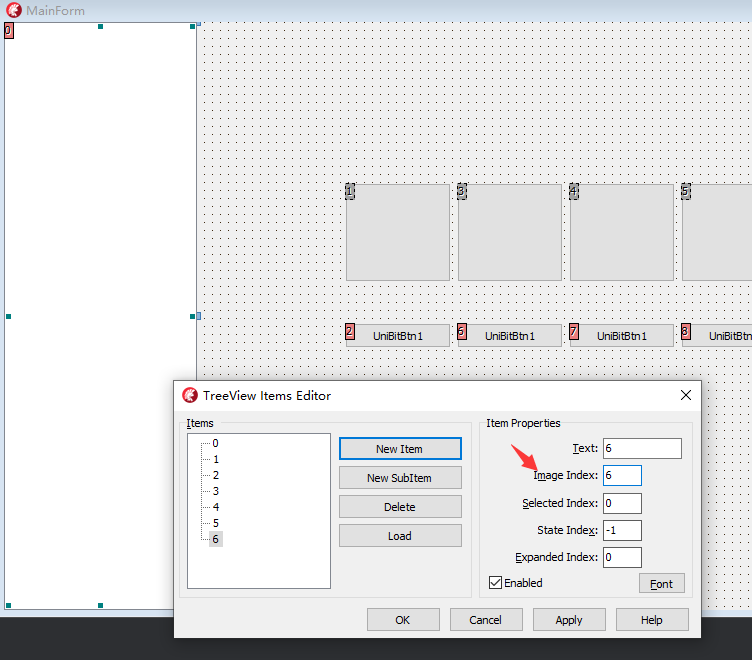
Task: Click into the Image Index field
Action: [x=622, y=475]
